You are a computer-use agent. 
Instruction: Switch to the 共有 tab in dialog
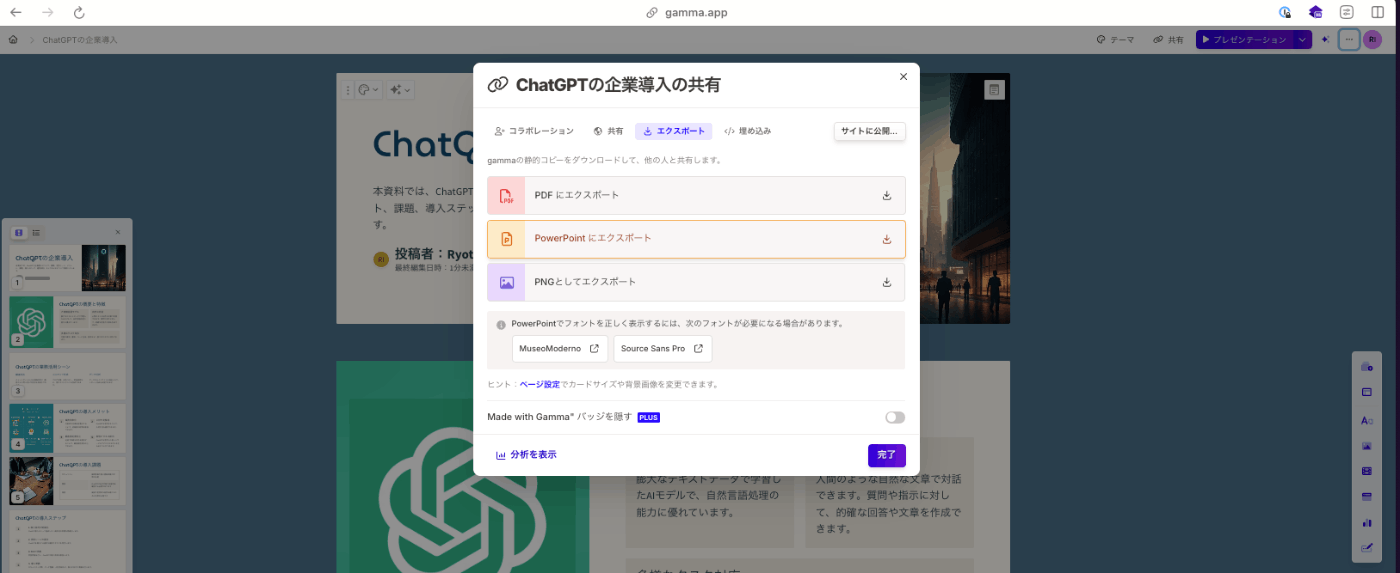tap(608, 131)
